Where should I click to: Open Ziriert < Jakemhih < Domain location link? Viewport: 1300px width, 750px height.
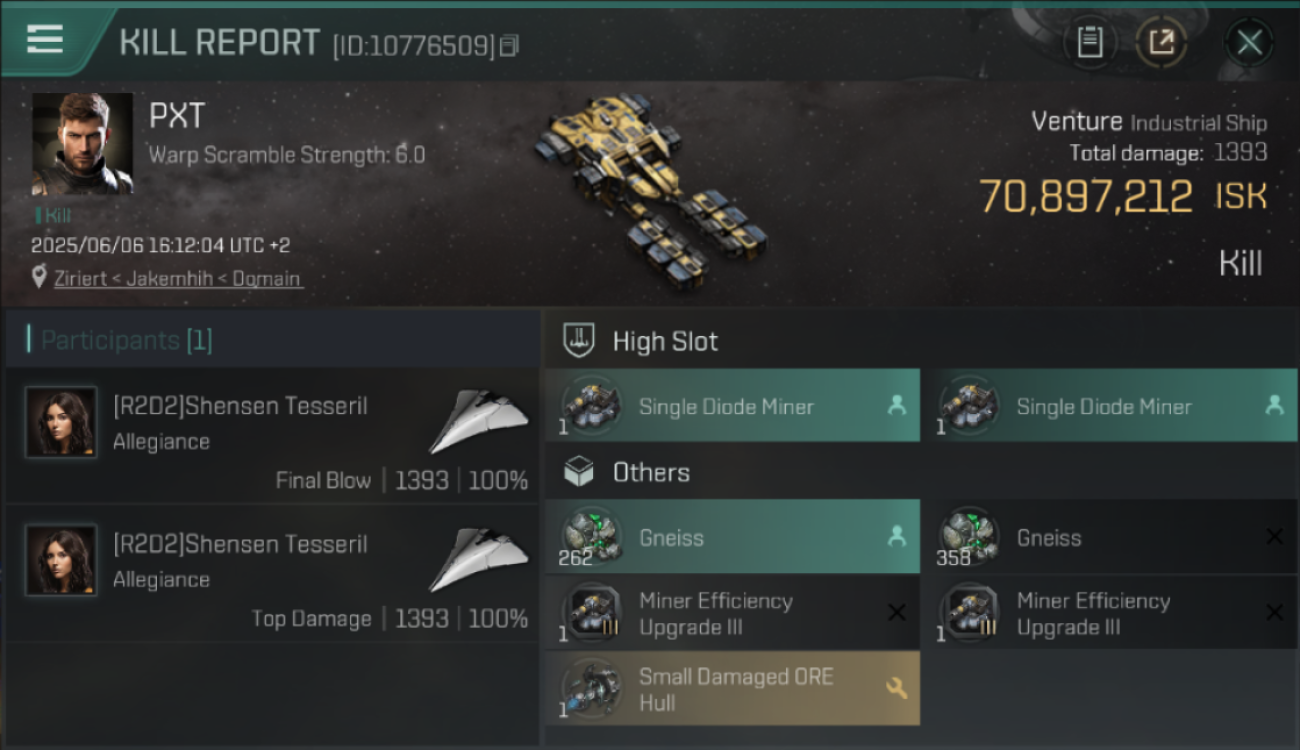pos(177,279)
